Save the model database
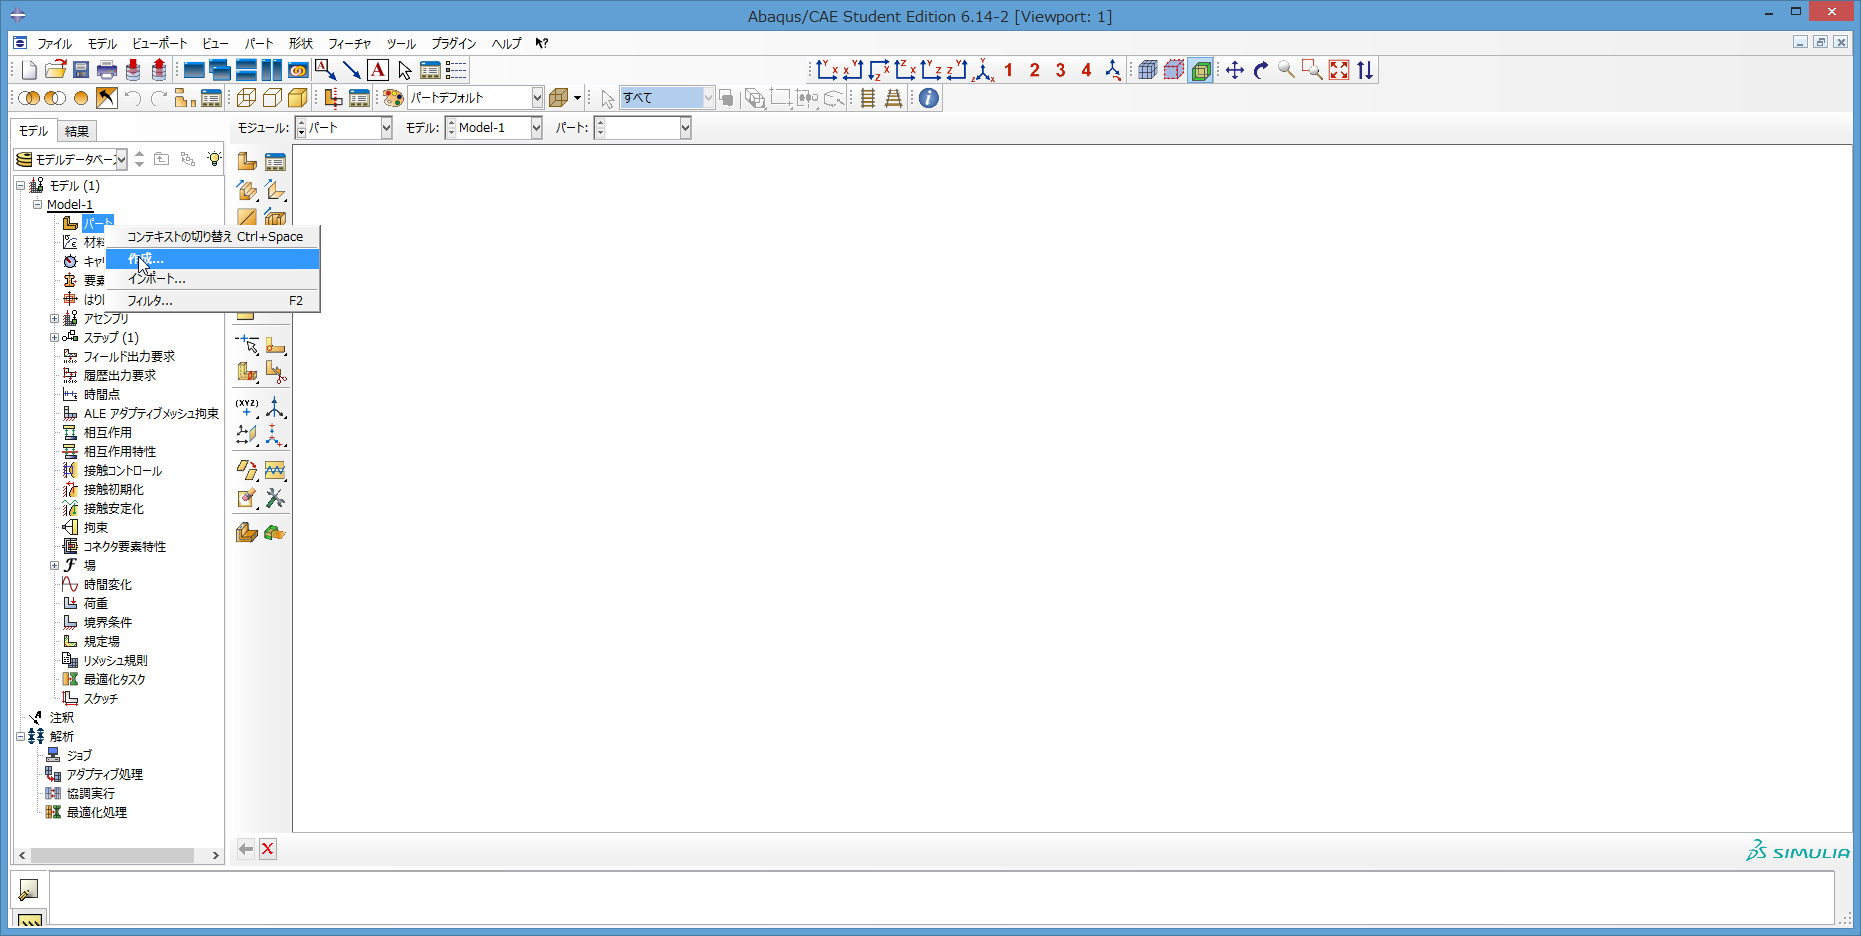 [x=81, y=70]
